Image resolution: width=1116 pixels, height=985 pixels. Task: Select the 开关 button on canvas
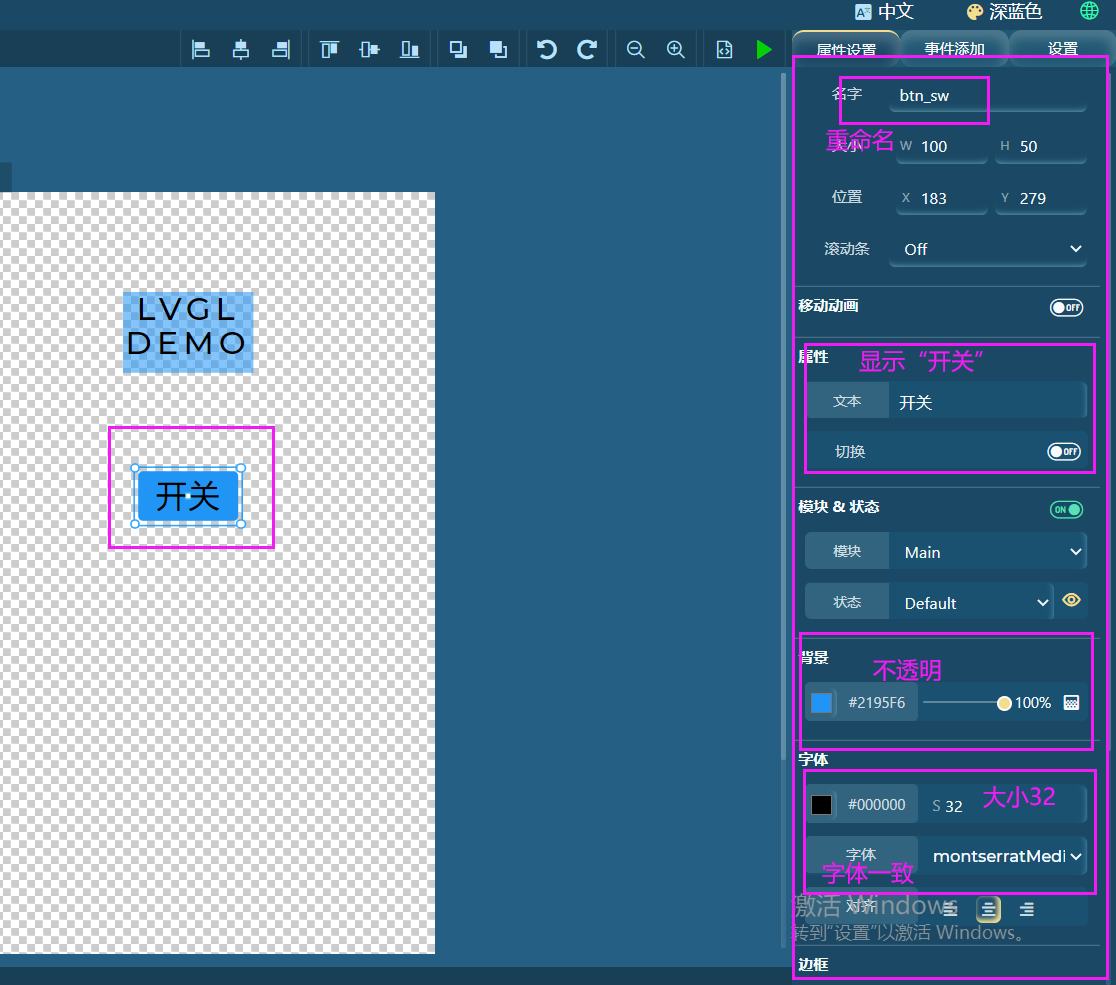pyautogui.click(x=188, y=496)
